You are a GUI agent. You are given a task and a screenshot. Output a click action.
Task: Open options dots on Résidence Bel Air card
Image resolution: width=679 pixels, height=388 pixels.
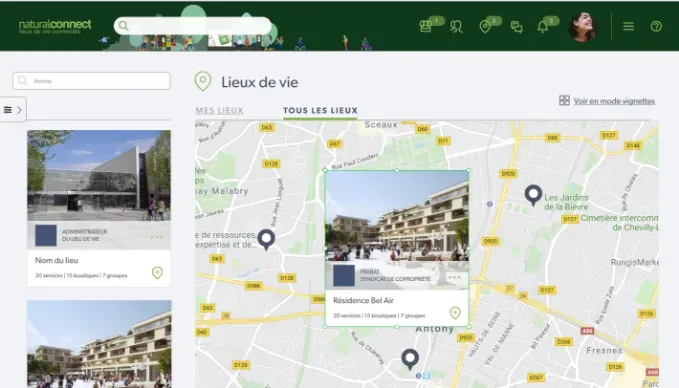454,277
